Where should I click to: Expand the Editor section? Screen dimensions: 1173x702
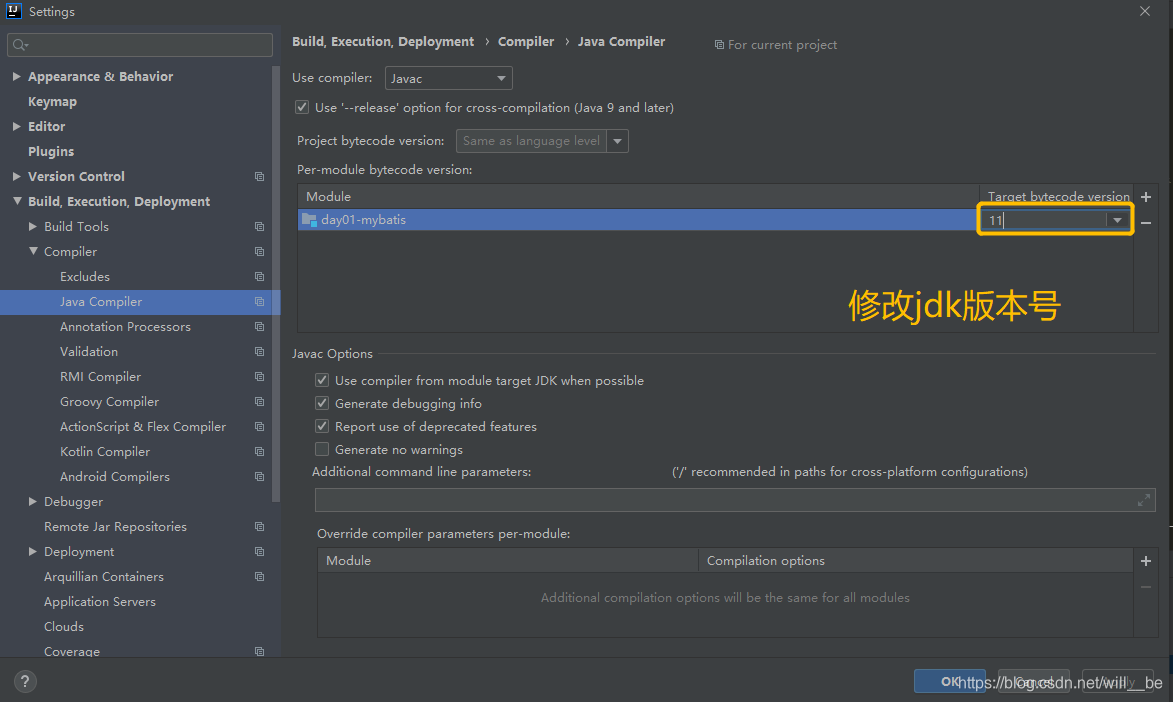[16, 126]
